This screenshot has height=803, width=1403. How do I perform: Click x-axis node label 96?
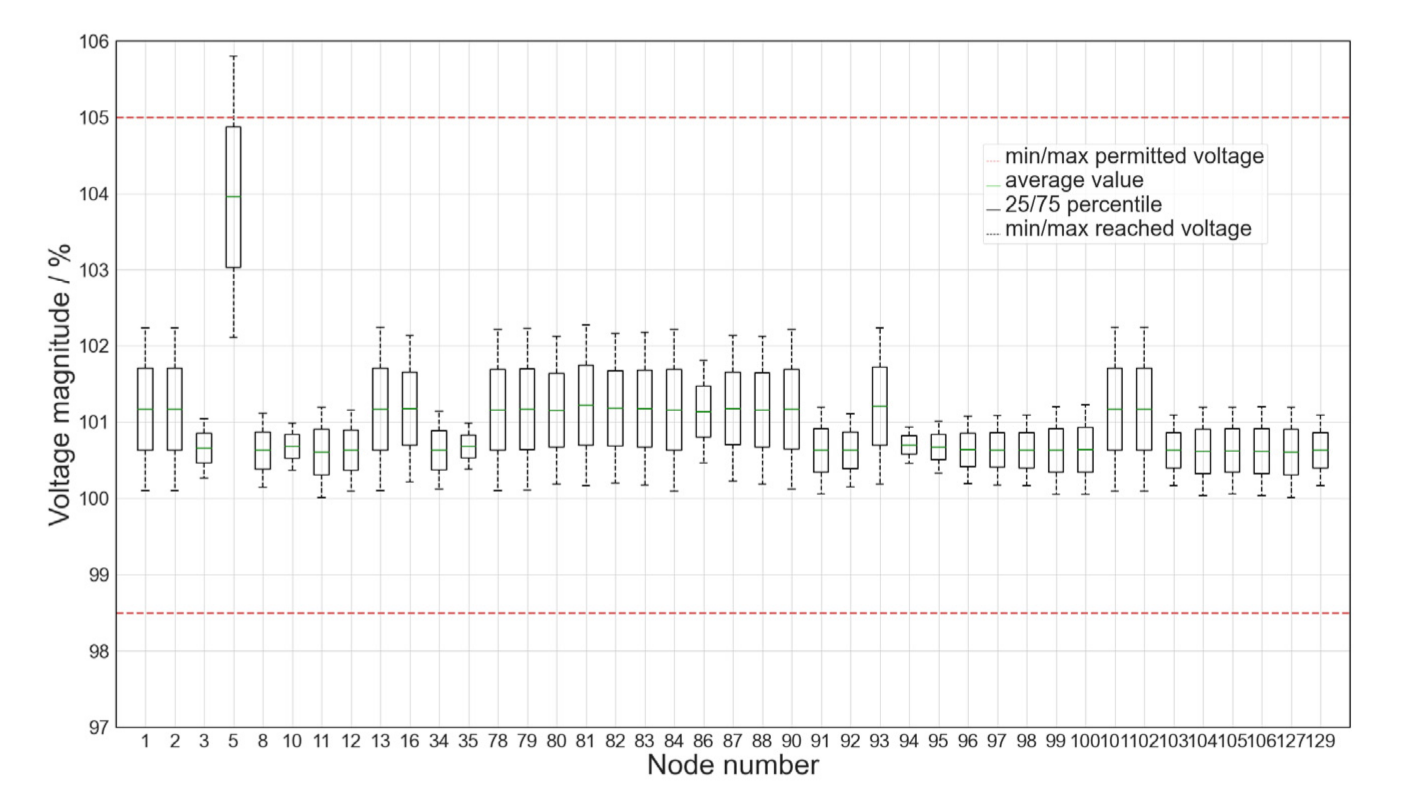tap(968, 742)
